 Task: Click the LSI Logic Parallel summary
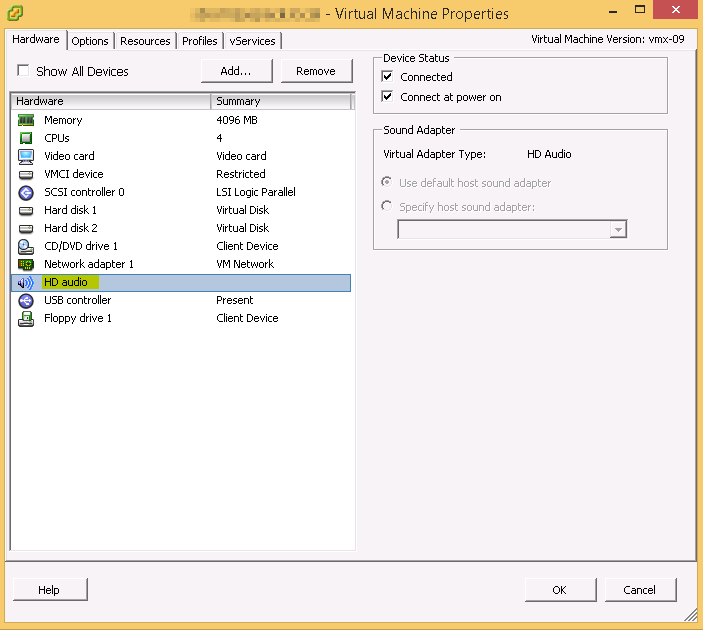[256, 192]
